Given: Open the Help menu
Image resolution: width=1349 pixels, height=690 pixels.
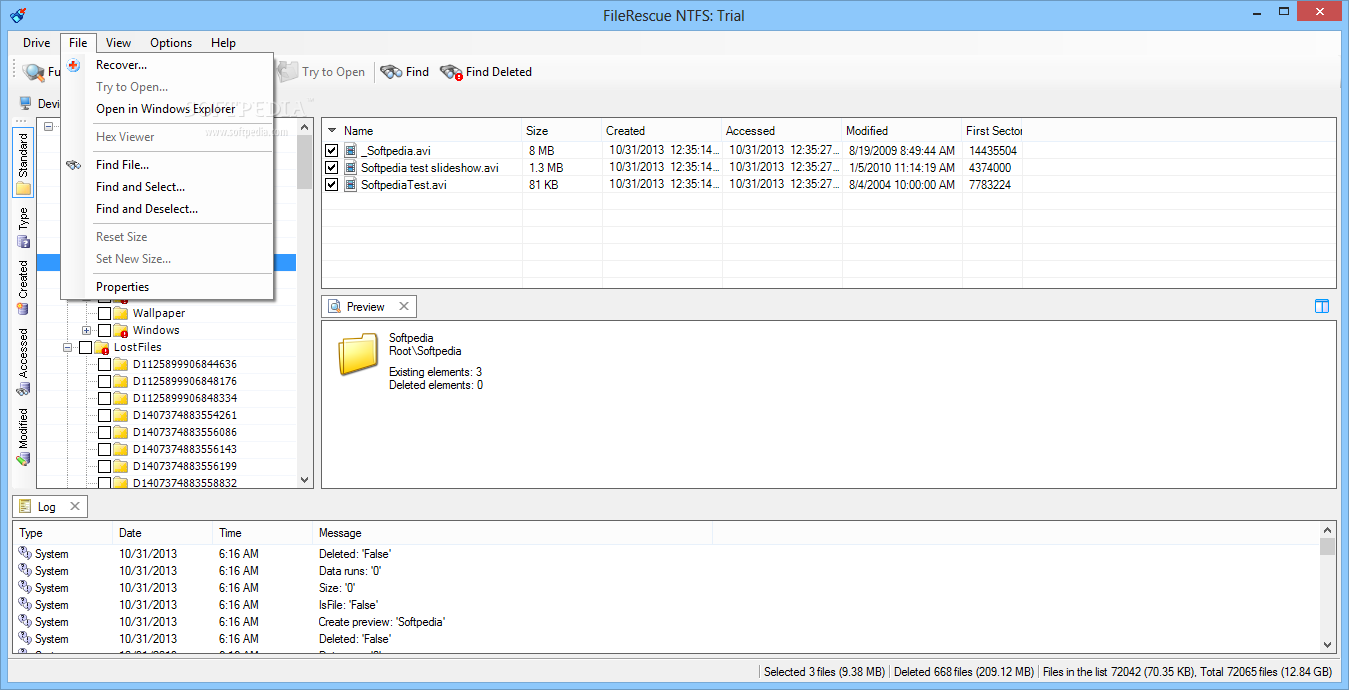Looking at the screenshot, I should click(224, 43).
